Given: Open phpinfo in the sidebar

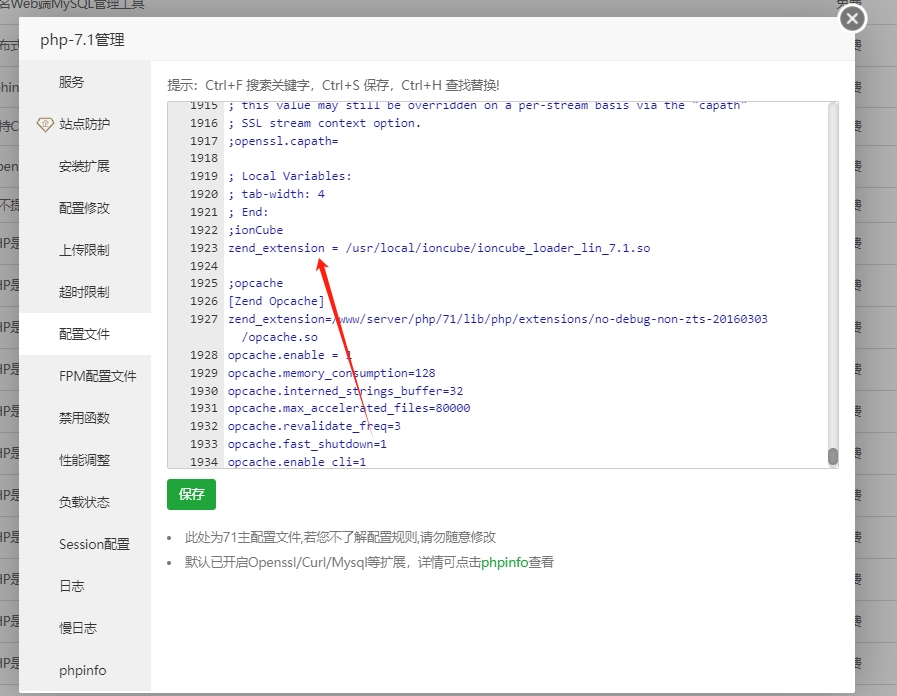Looking at the screenshot, I should [82, 670].
